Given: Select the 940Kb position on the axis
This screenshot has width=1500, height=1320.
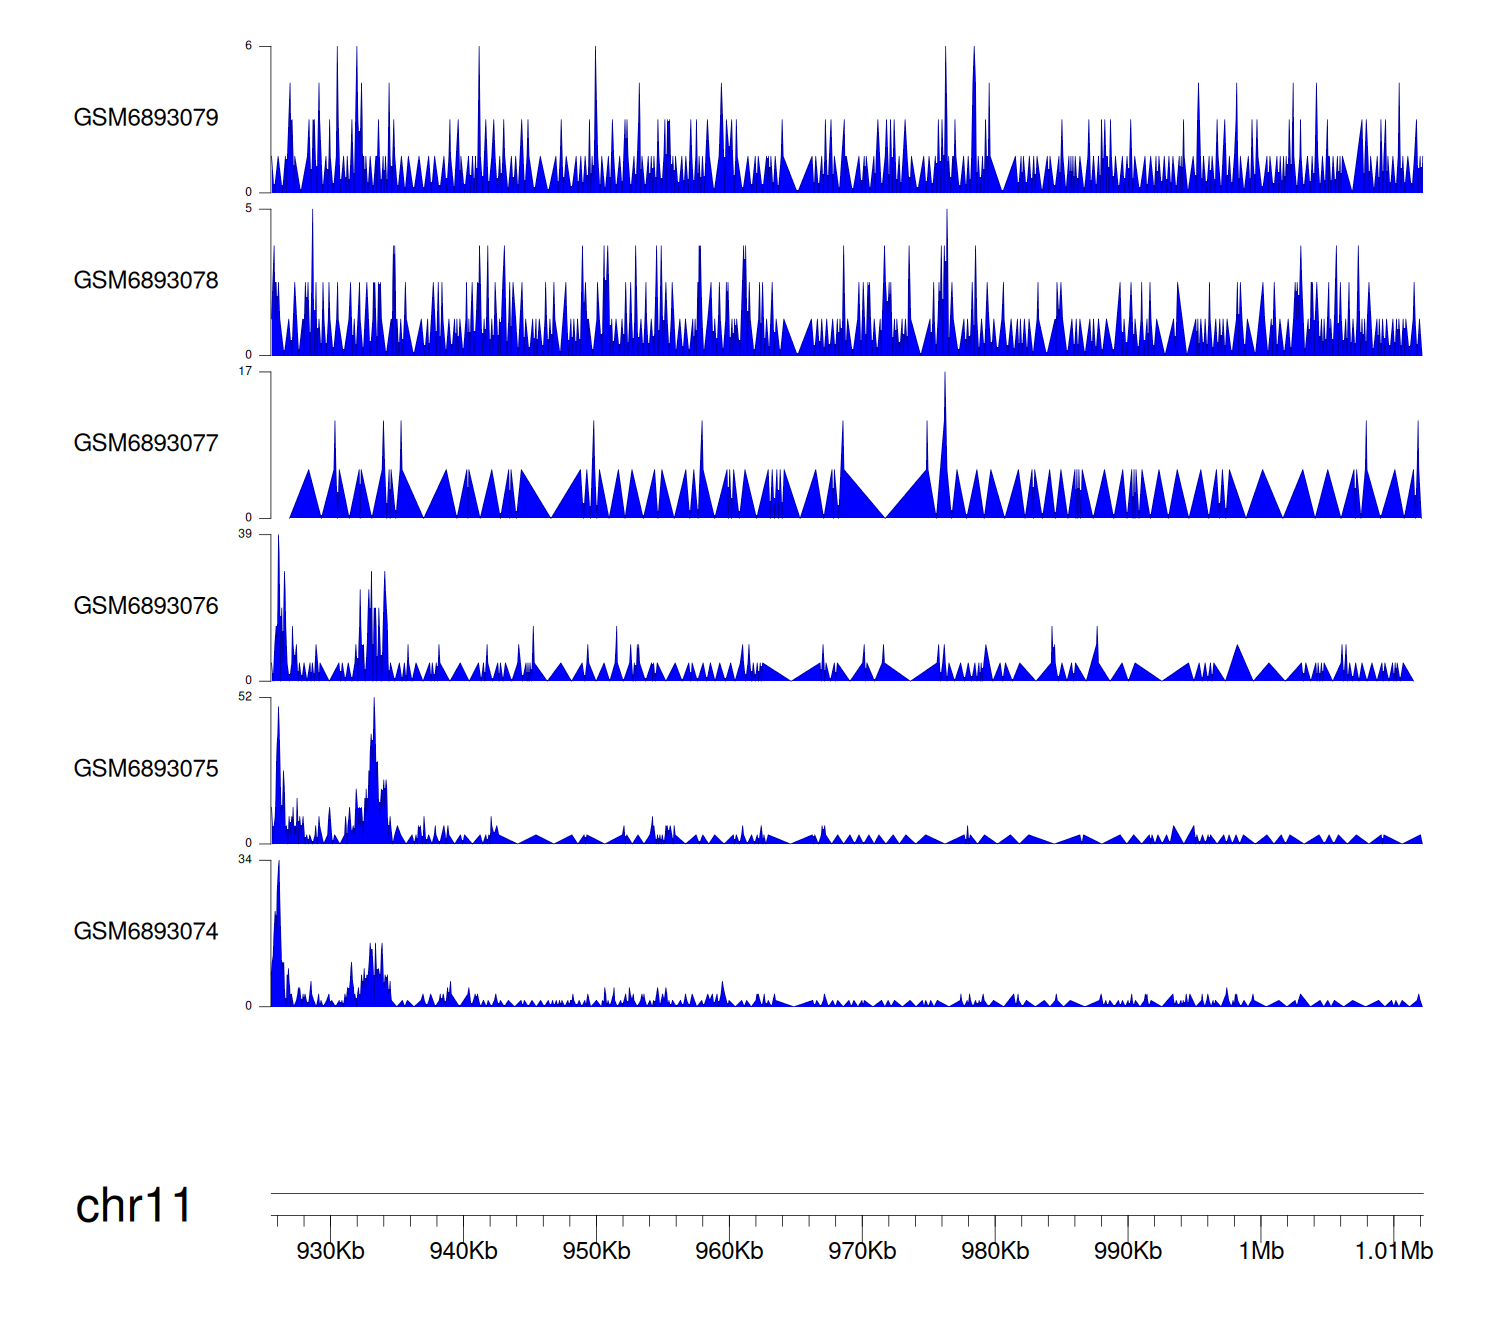Looking at the screenshot, I should [463, 1251].
